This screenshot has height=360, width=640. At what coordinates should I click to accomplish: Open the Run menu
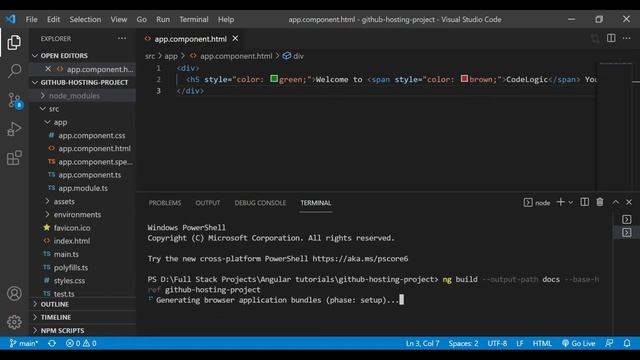pyautogui.click(x=162, y=19)
